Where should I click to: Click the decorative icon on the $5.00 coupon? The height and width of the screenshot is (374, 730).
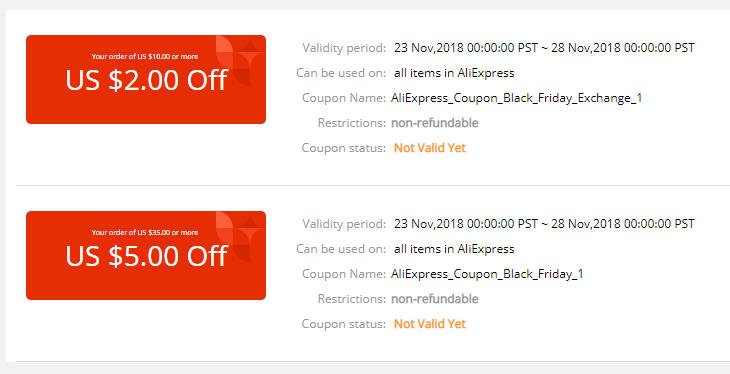[241, 237]
